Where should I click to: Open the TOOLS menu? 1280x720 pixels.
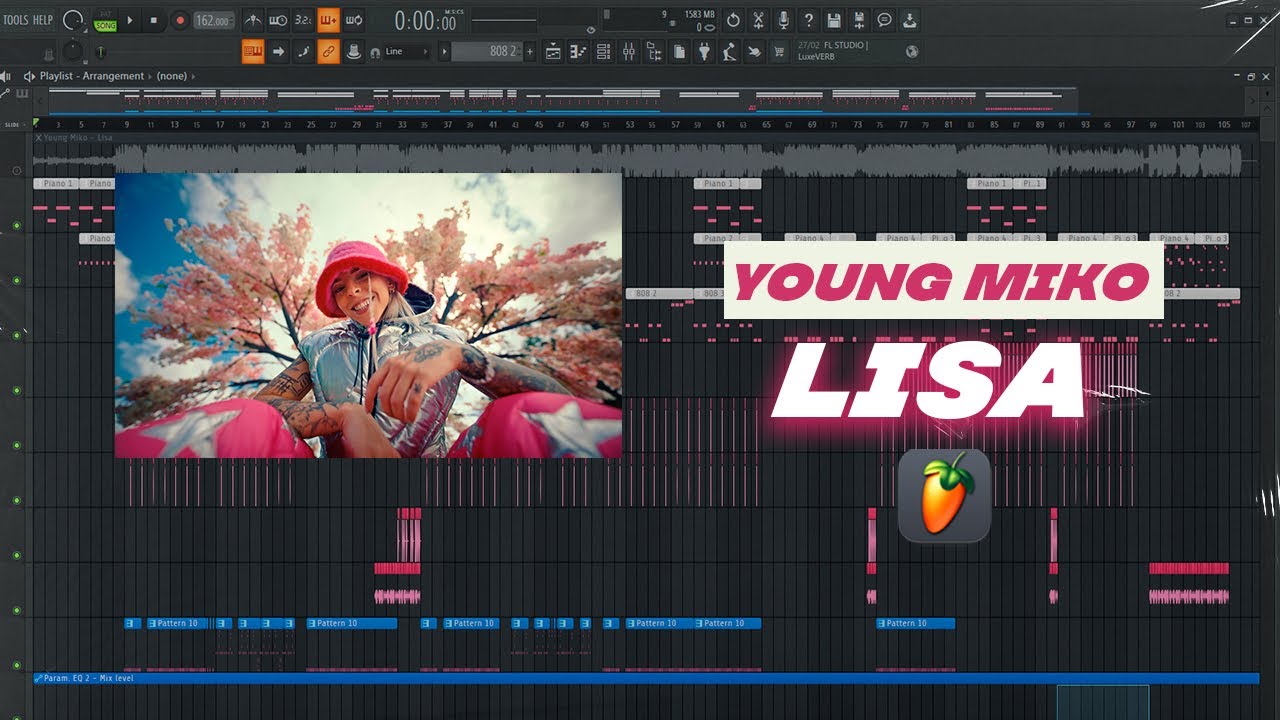pyautogui.click(x=15, y=20)
